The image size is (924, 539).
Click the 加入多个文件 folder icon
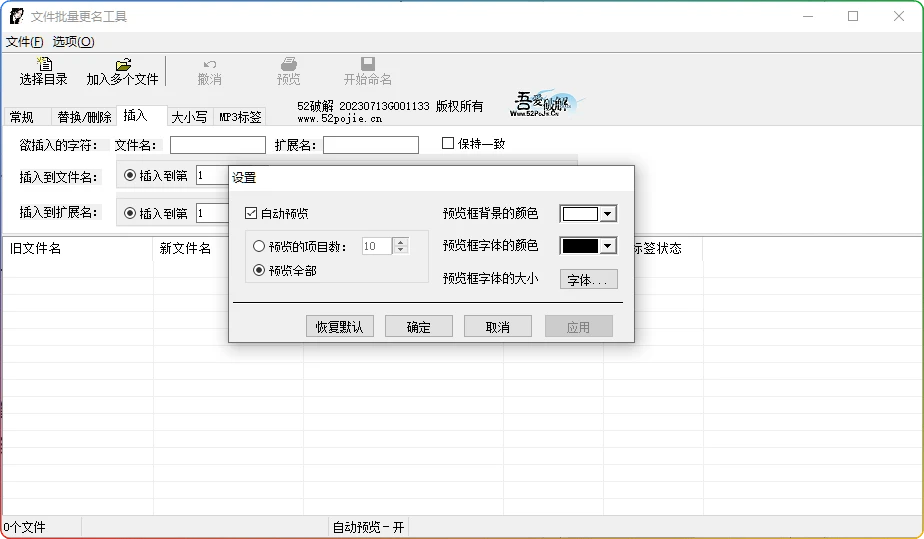click(123, 64)
